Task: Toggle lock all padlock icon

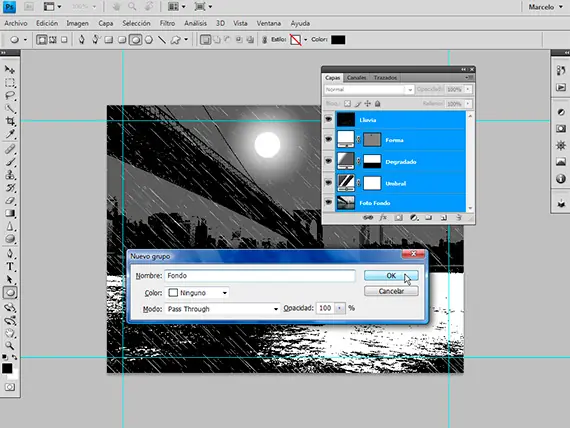Action: [x=378, y=104]
